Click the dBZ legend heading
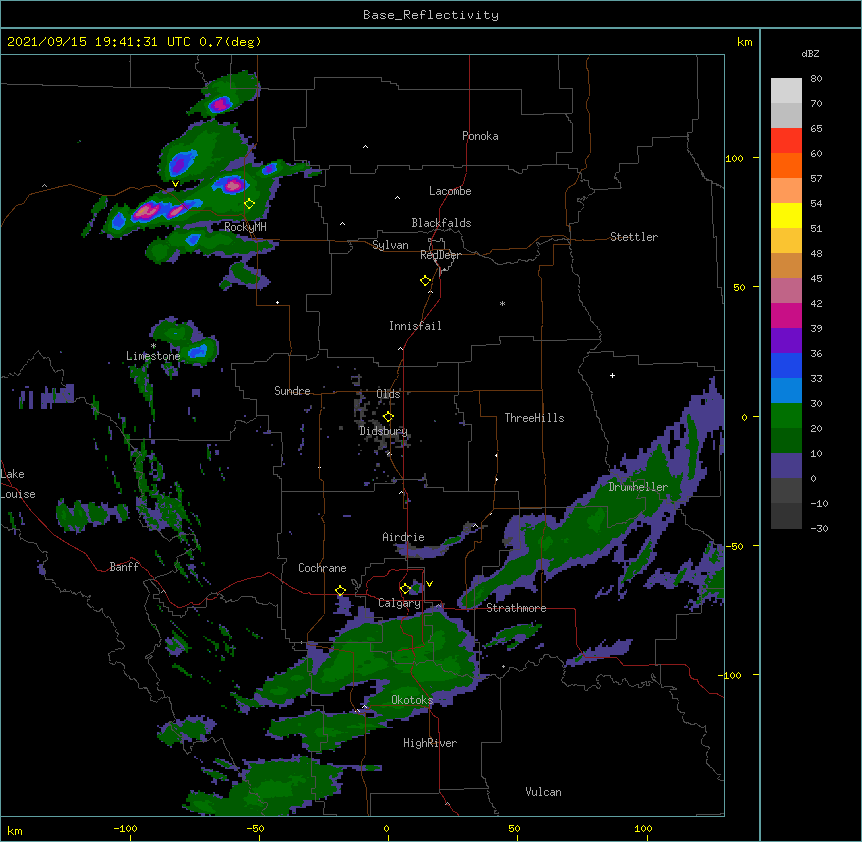The width and height of the screenshot is (862, 842). click(x=810, y=53)
